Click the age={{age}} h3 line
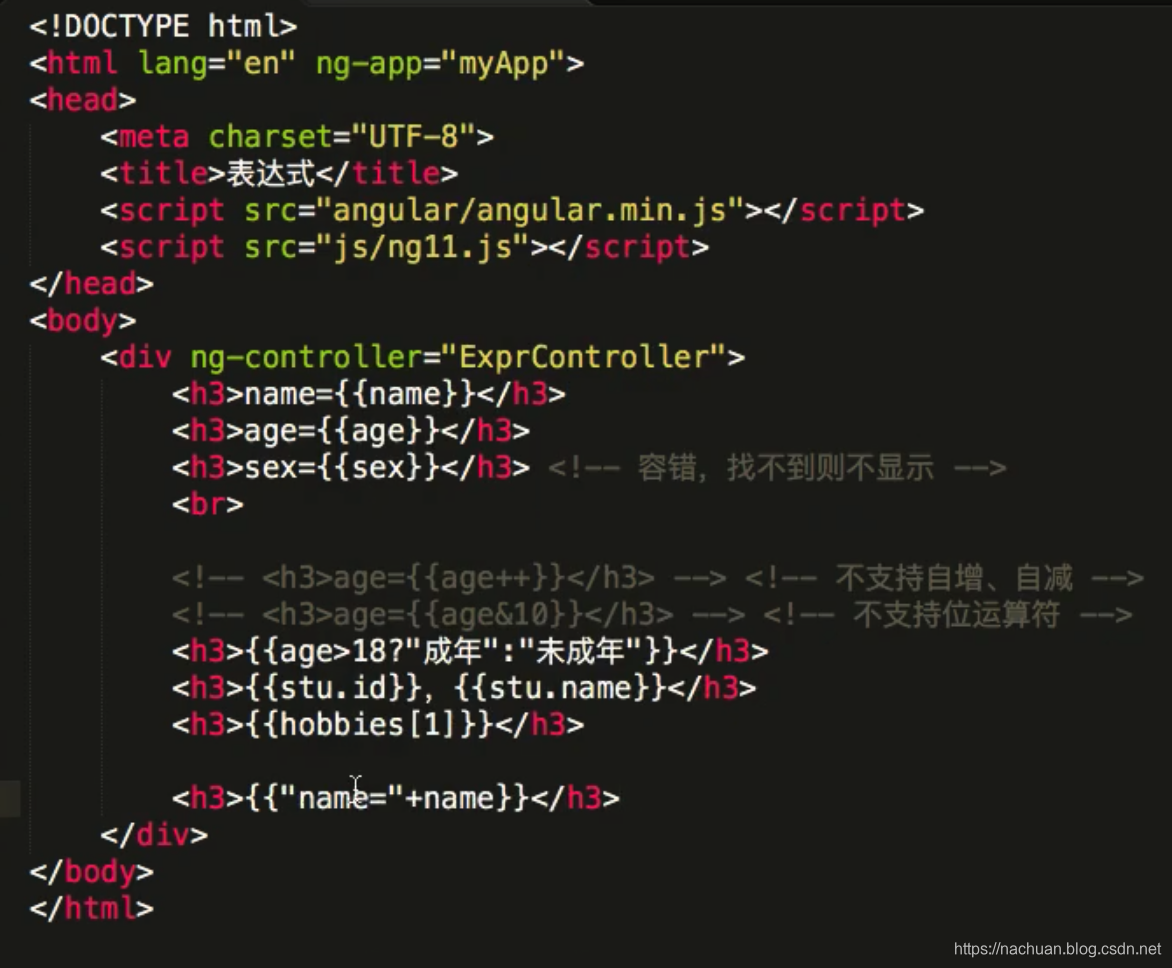 click(351, 430)
